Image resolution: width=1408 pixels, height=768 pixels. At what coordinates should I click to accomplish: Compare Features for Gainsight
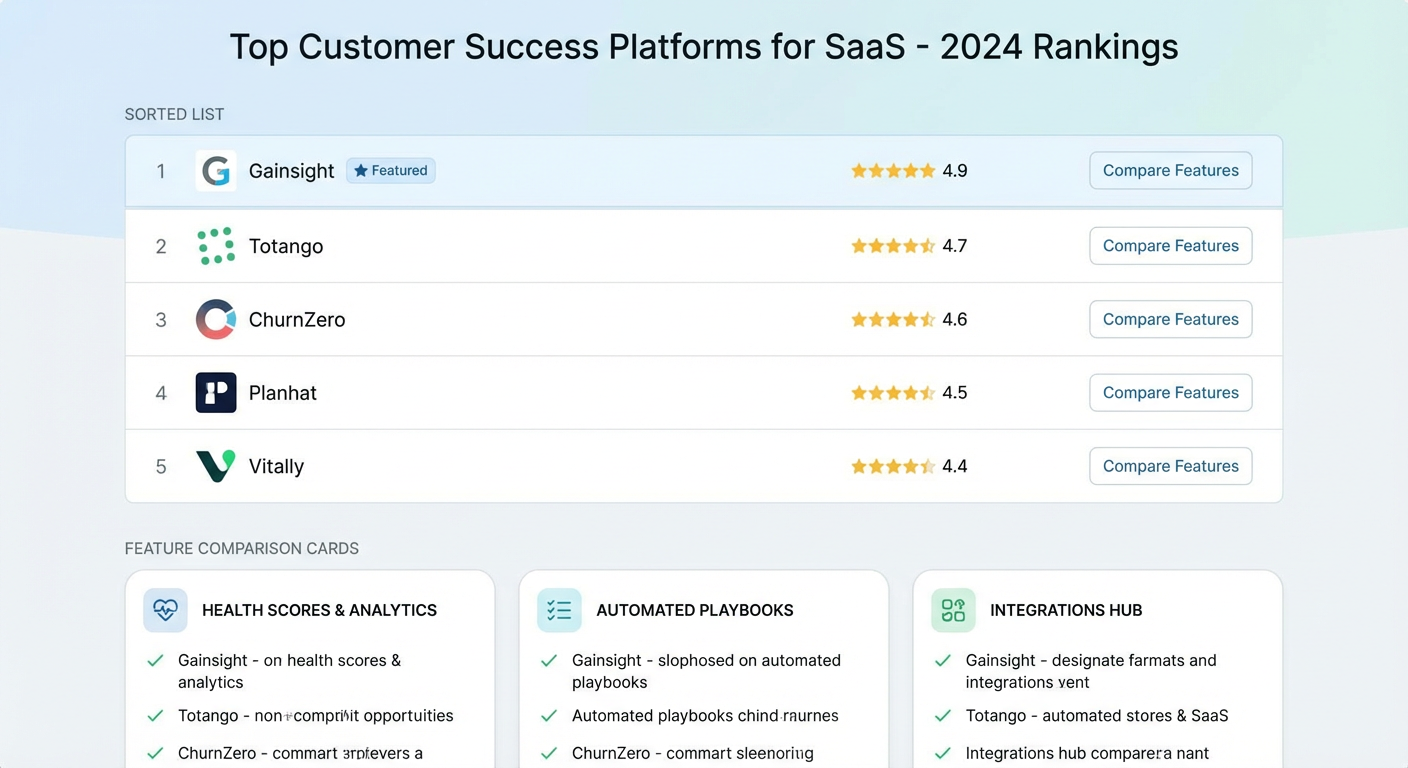point(1170,171)
